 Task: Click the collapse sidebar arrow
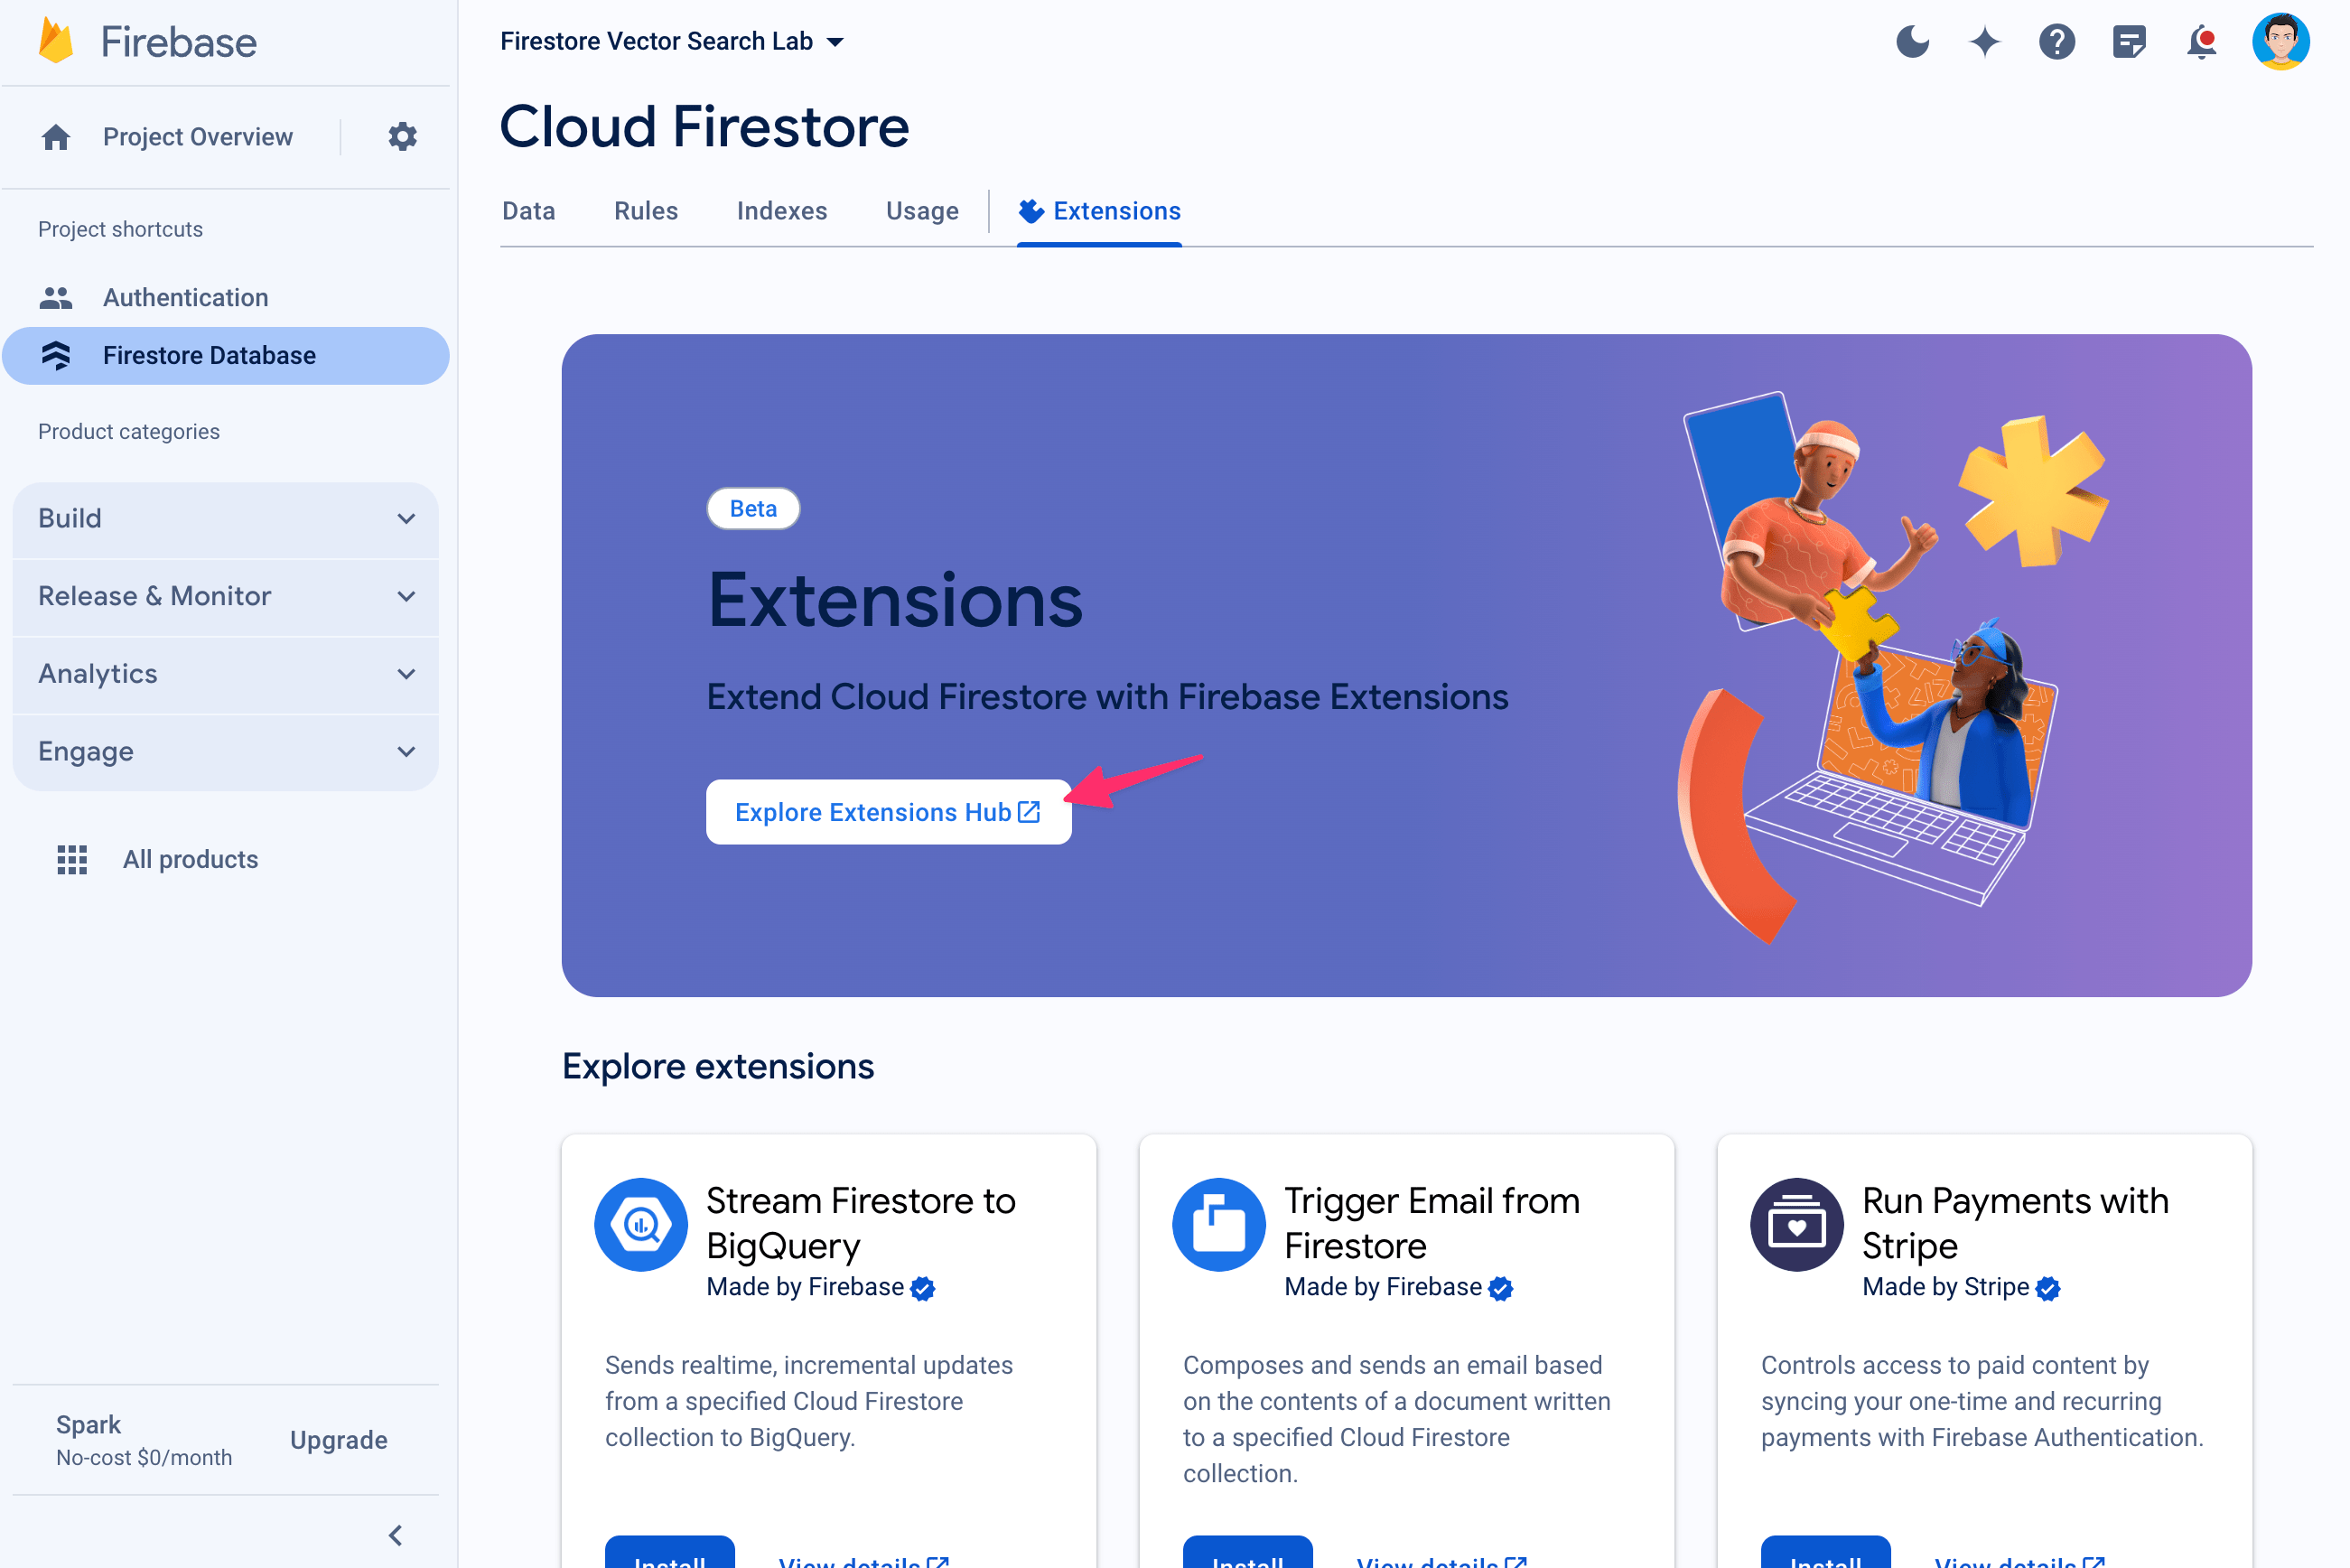point(394,1529)
